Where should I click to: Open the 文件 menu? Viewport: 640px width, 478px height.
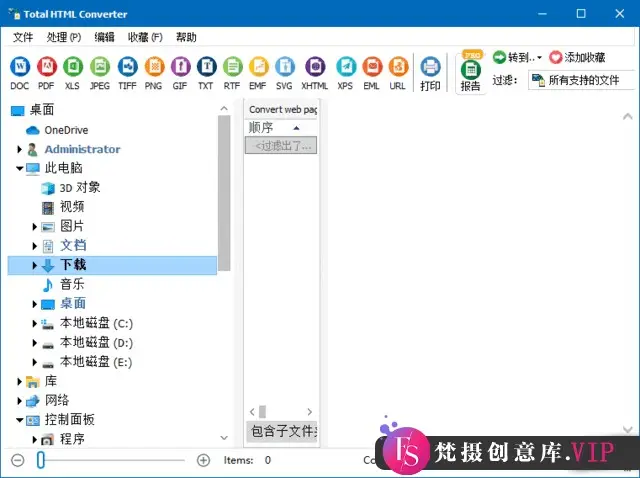click(23, 38)
